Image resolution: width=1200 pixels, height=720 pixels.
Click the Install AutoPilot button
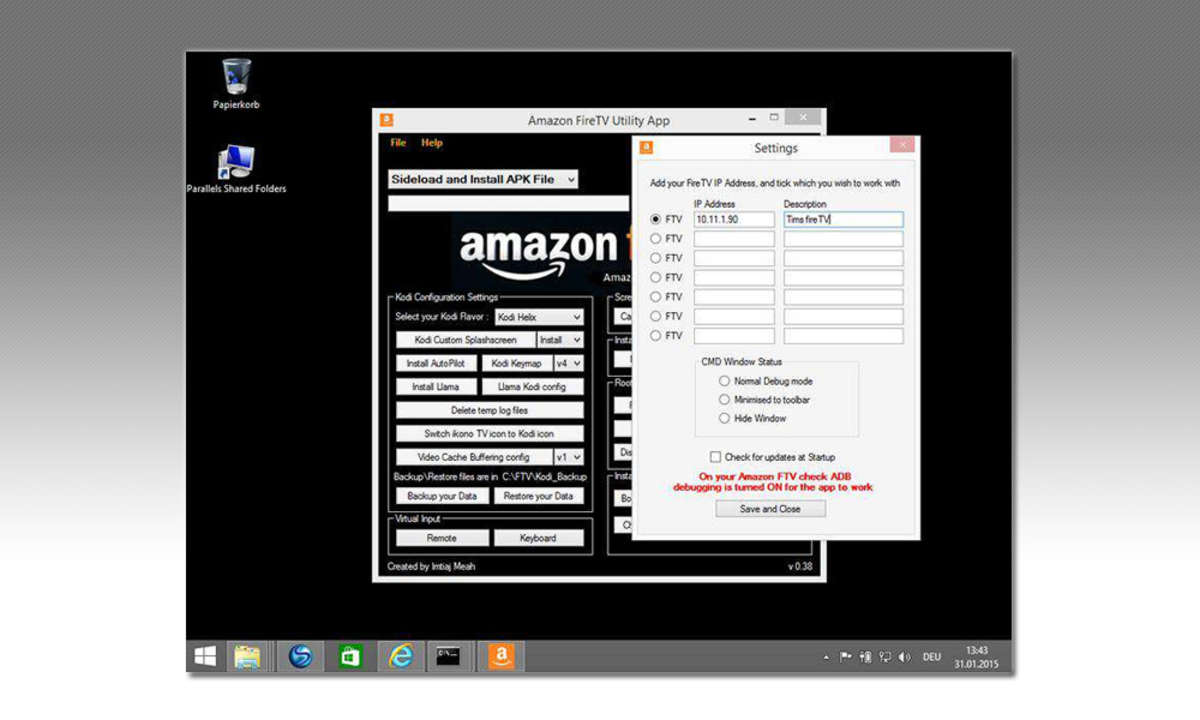[x=436, y=363]
